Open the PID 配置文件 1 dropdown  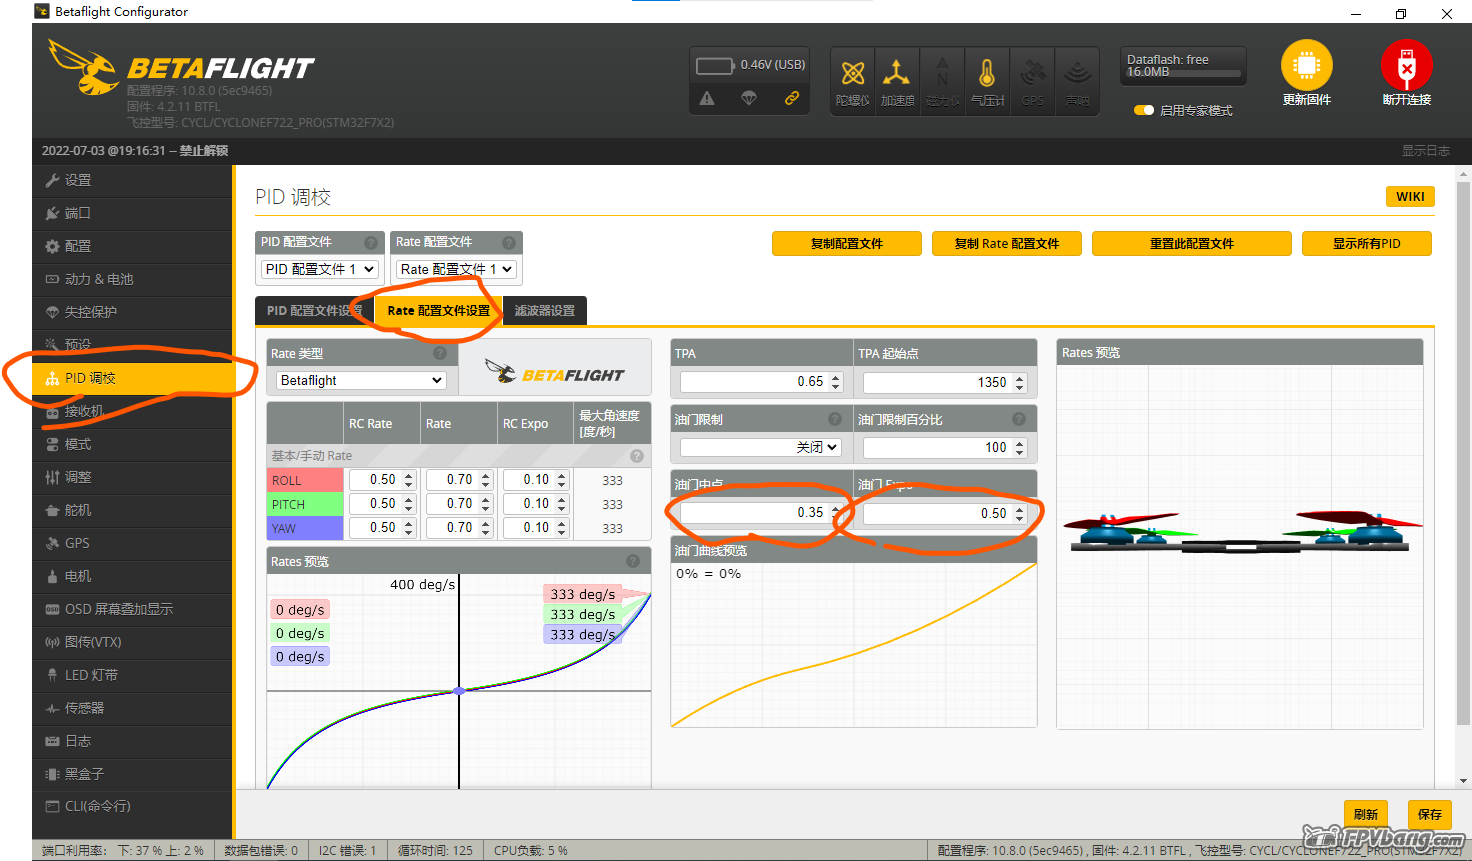(320, 269)
